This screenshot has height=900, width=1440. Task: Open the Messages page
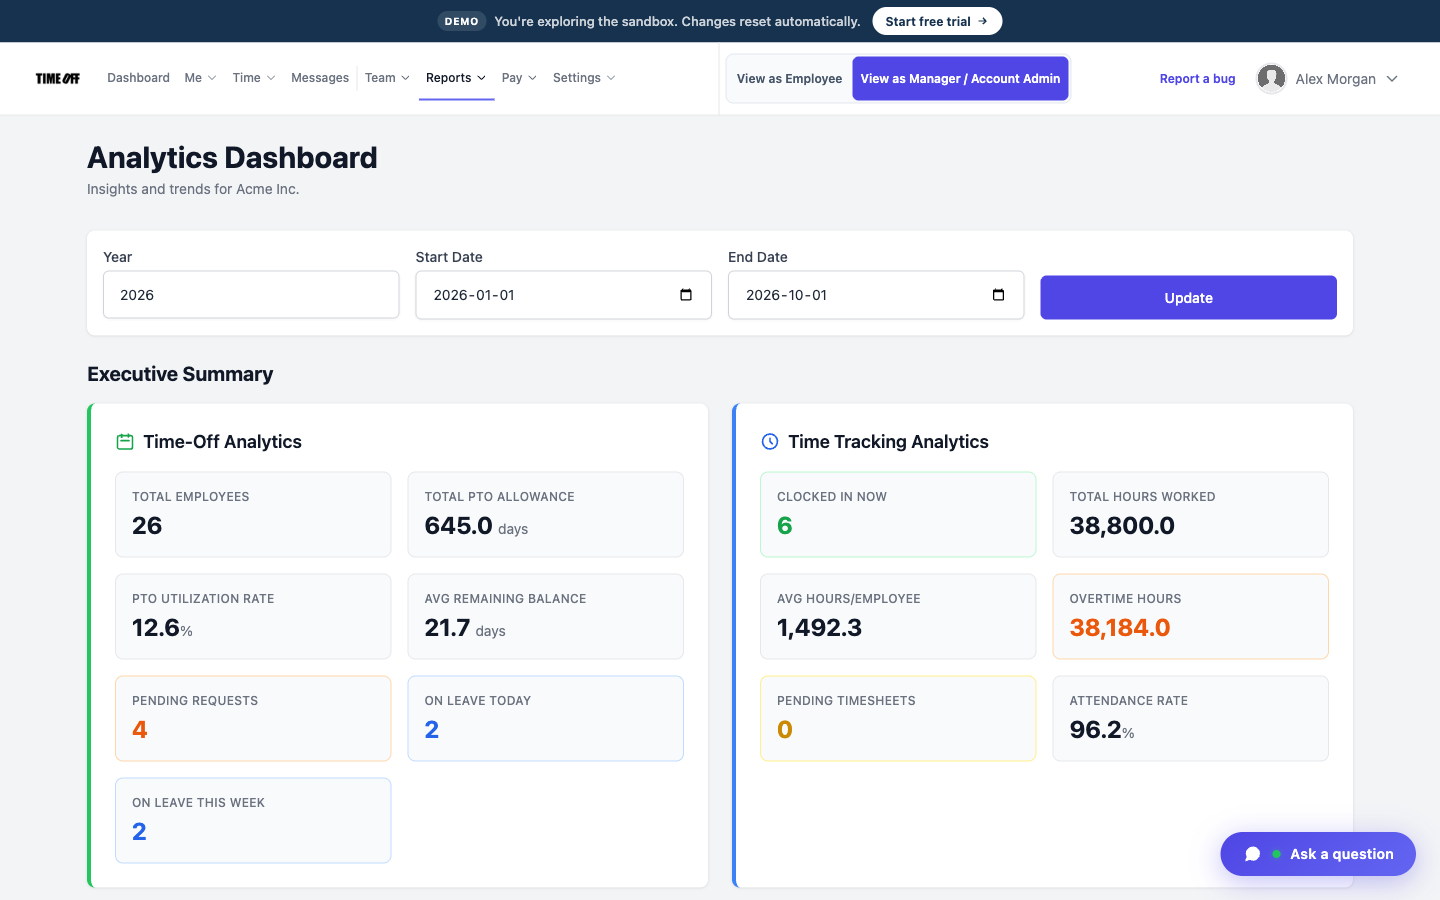coord(320,78)
